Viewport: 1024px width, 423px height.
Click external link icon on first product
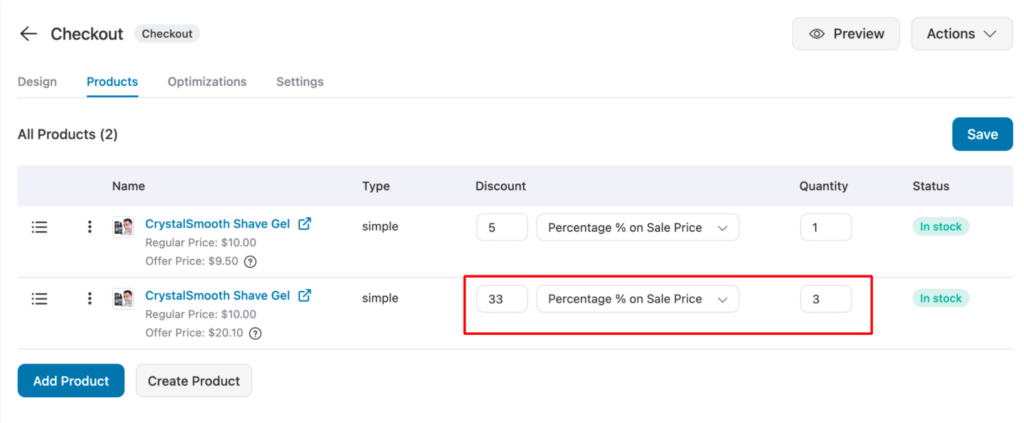tap(305, 224)
